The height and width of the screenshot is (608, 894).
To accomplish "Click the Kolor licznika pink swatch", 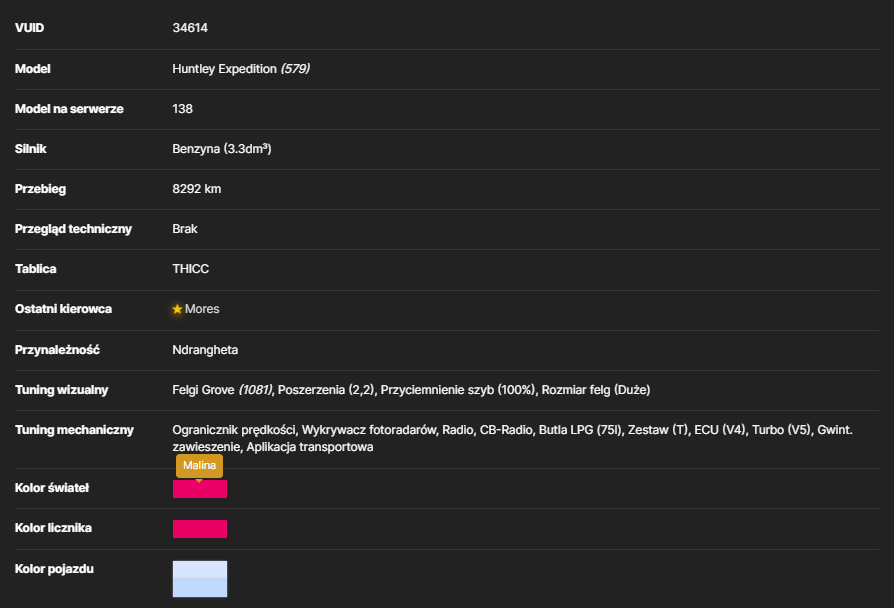I will pos(200,529).
